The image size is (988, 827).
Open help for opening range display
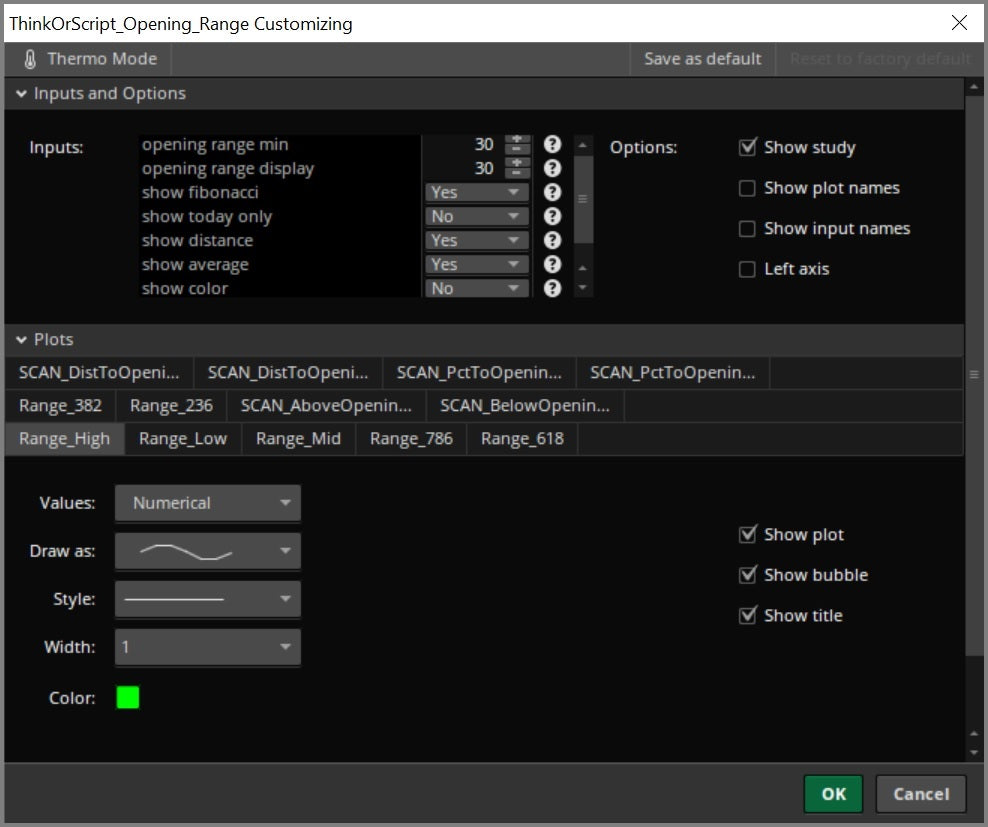(x=552, y=168)
